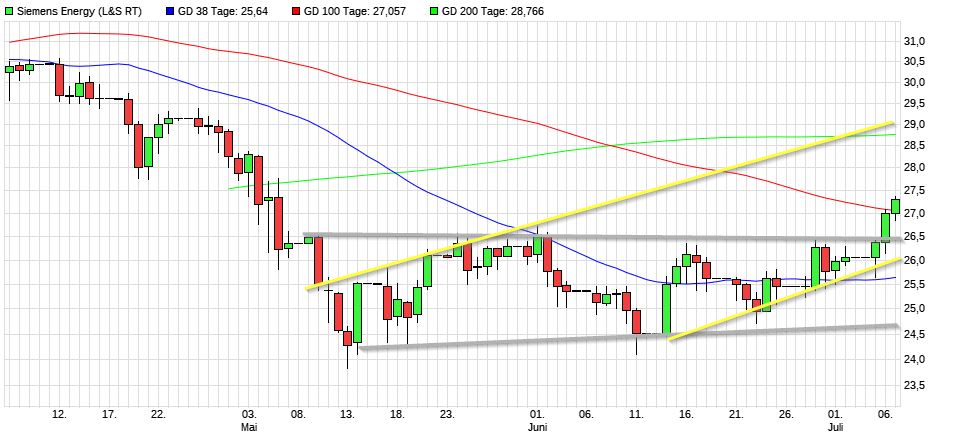Click the green Siemens Energy legend swatch
Viewport: 961px width, 436px height.
pos(9,11)
